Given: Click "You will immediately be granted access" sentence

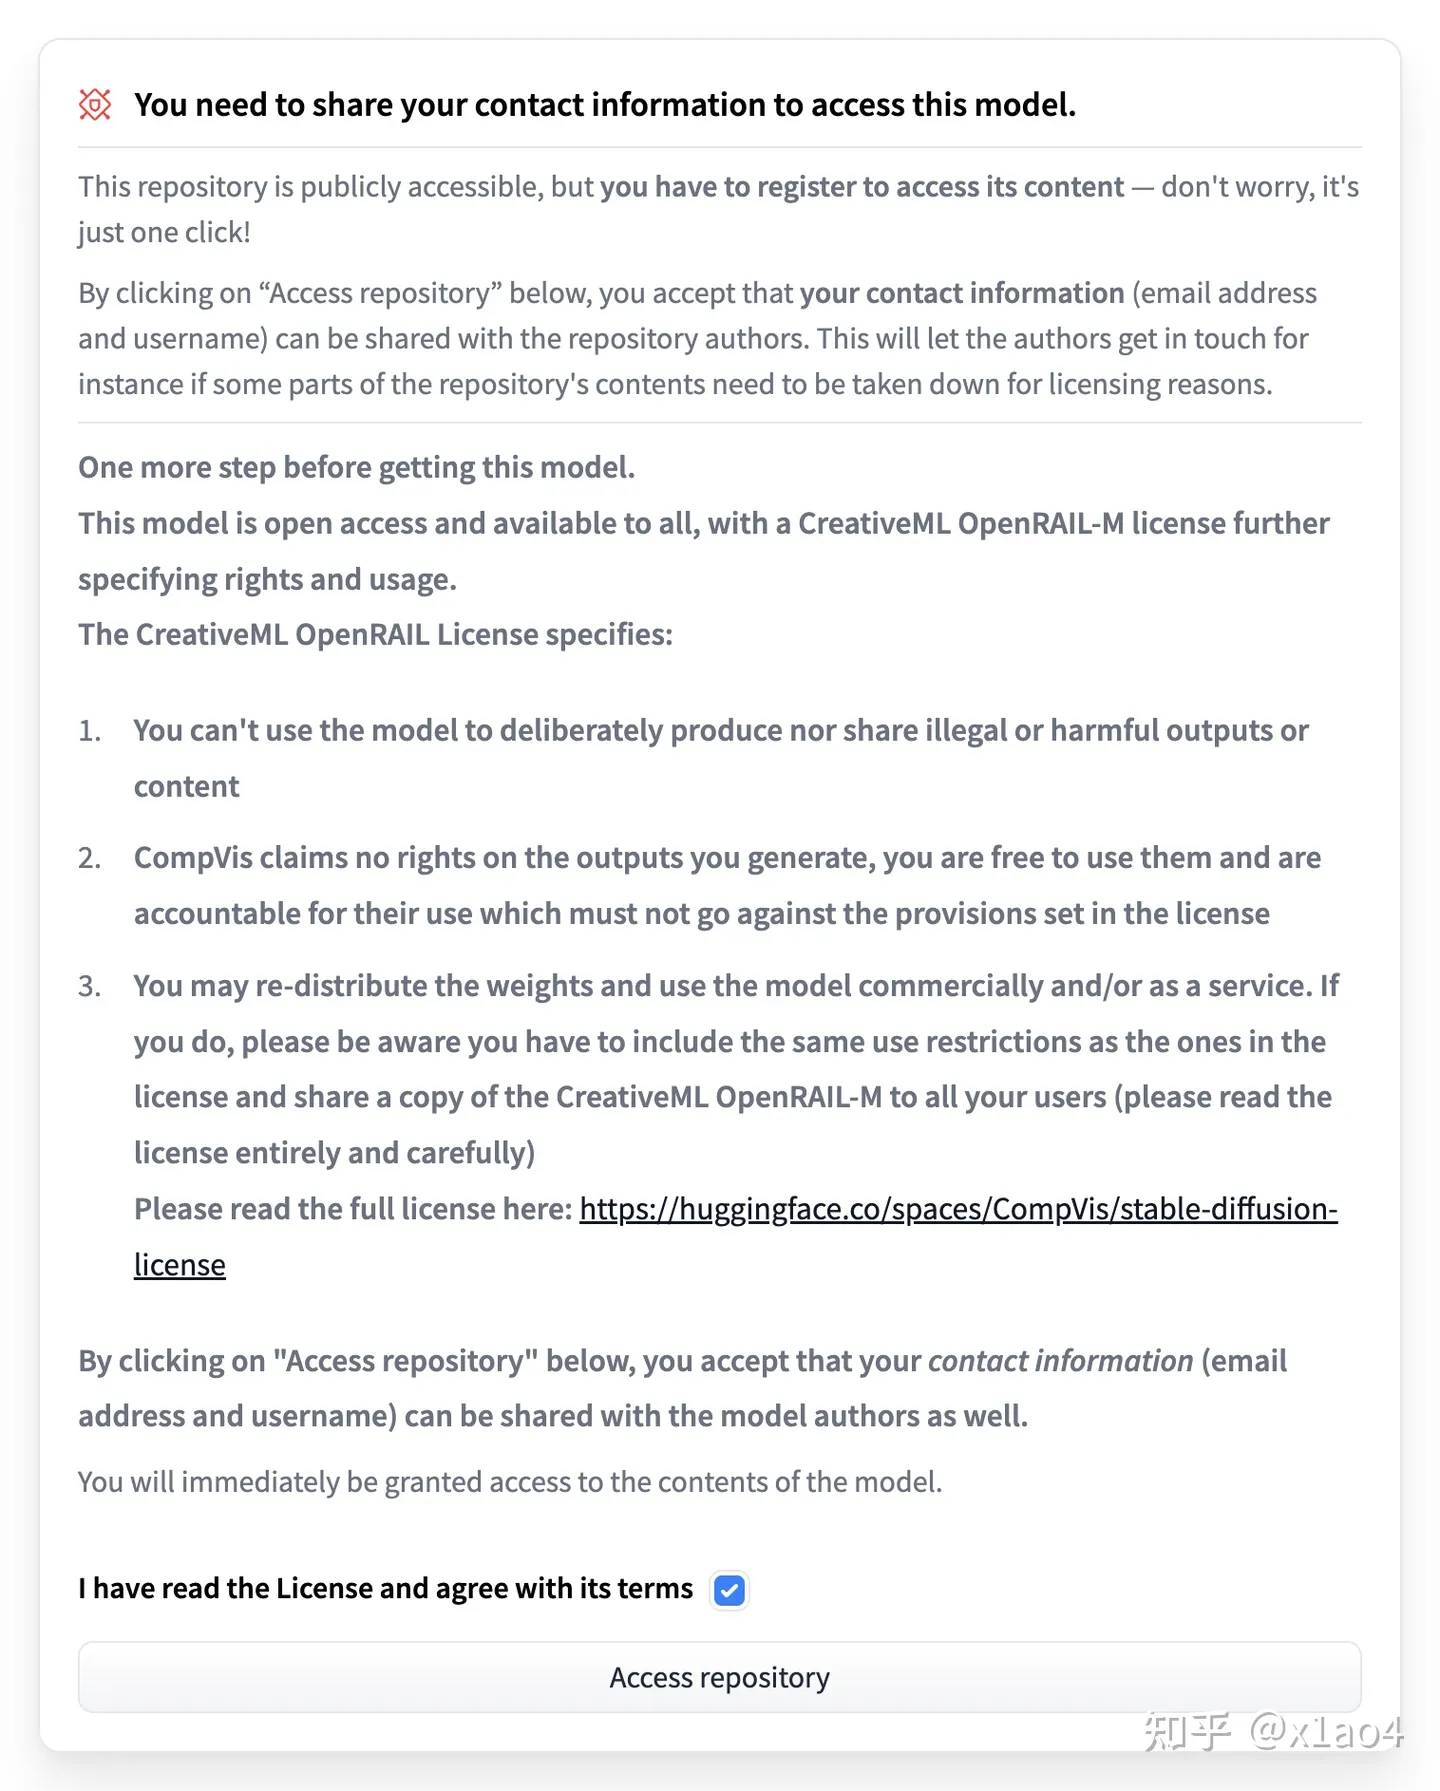Looking at the screenshot, I should tap(510, 1481).
